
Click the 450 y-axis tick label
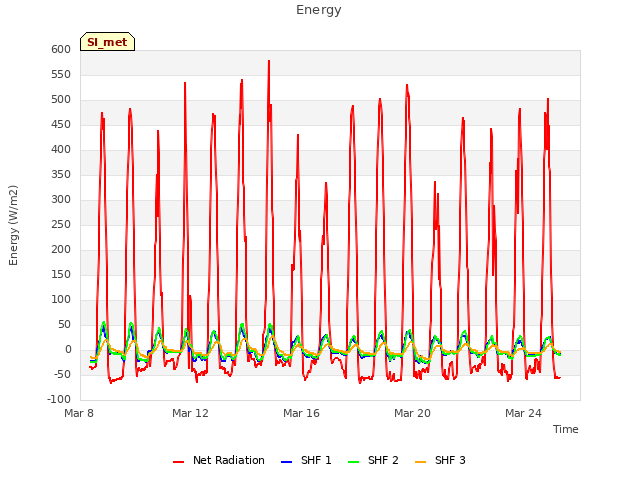click(x=61, y=125)
